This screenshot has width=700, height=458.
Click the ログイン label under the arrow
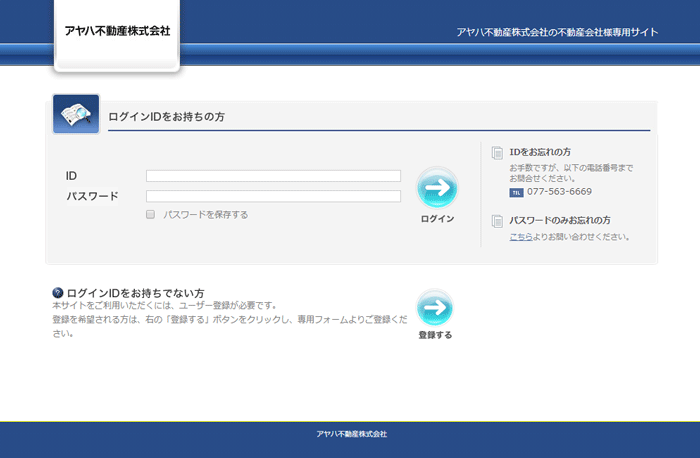coord(438,219)
